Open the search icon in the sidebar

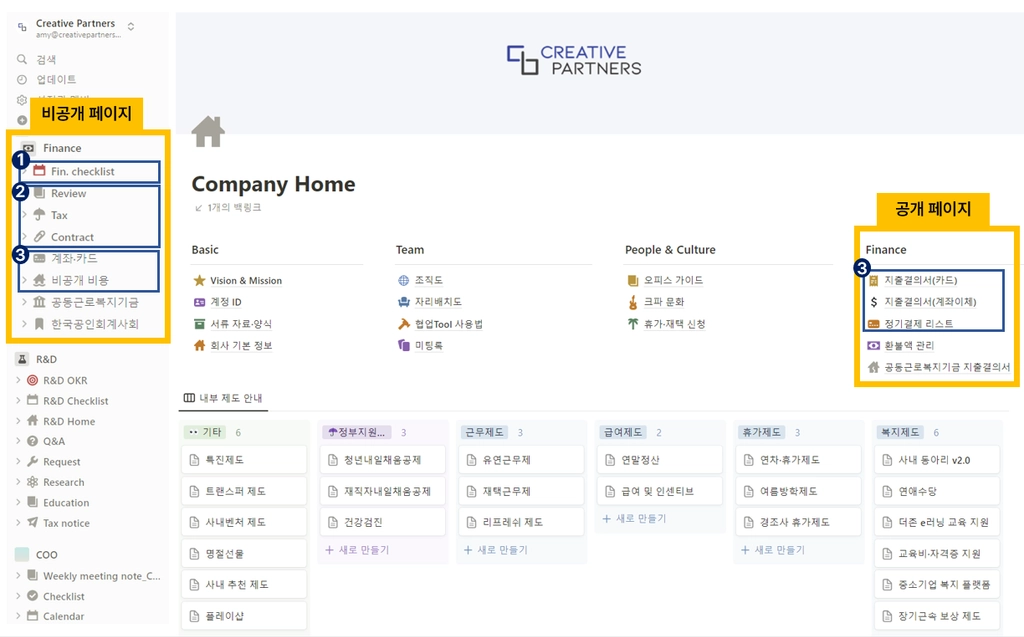[x=22, y=59]
